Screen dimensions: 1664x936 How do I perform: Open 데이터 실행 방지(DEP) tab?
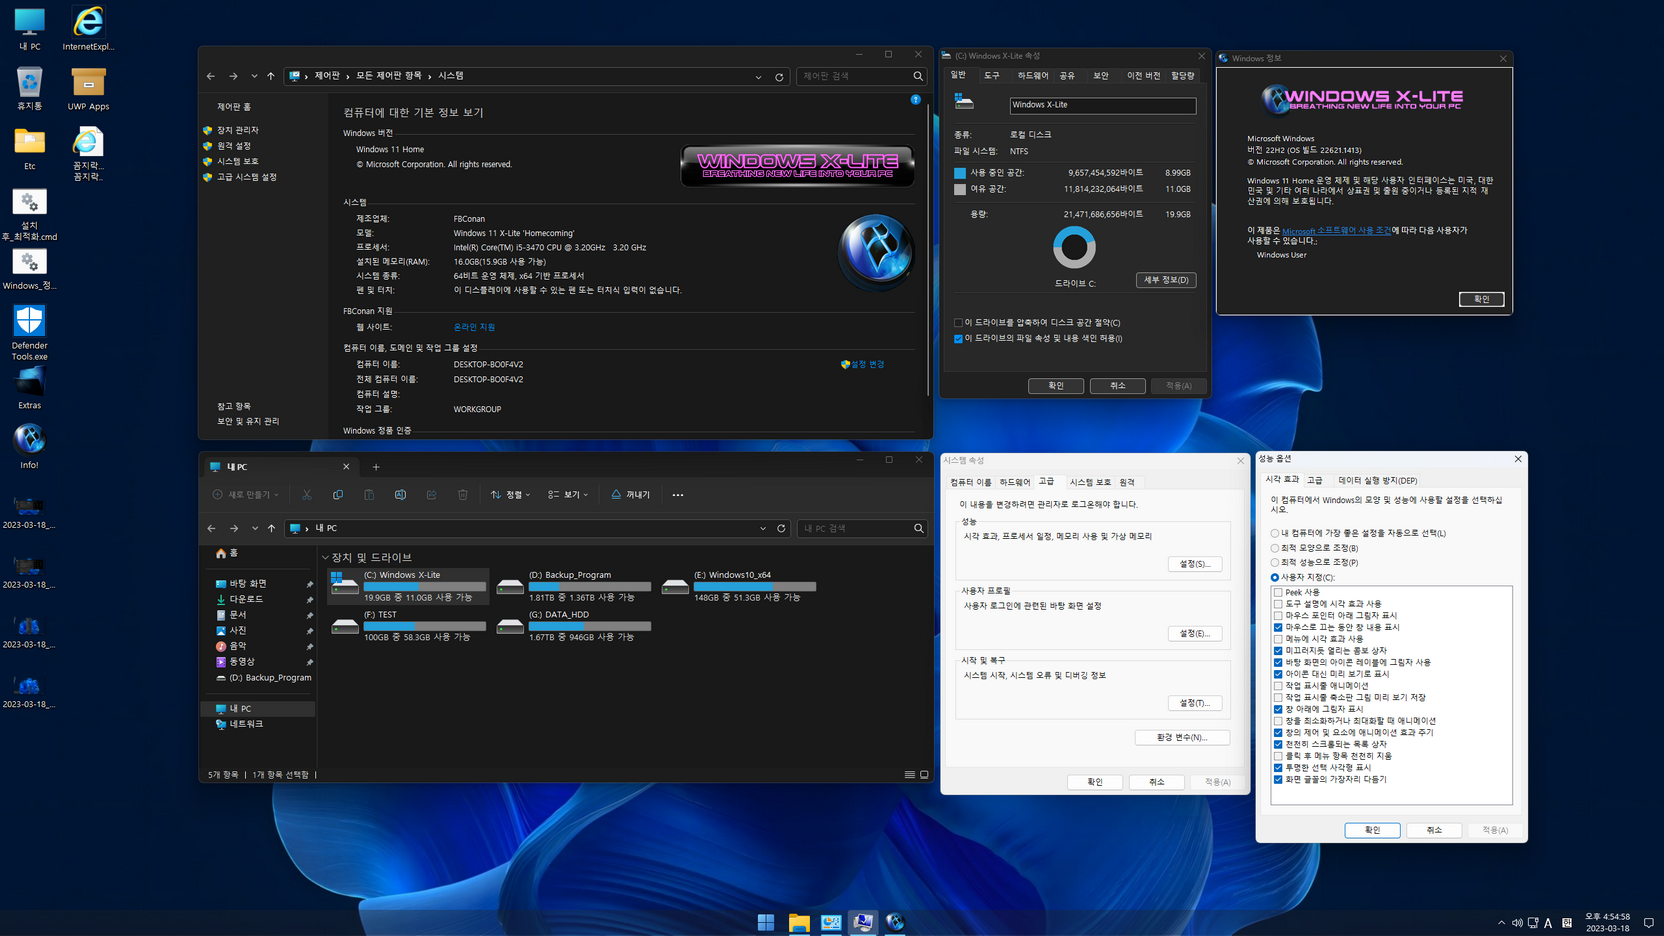coord(1378,481)
